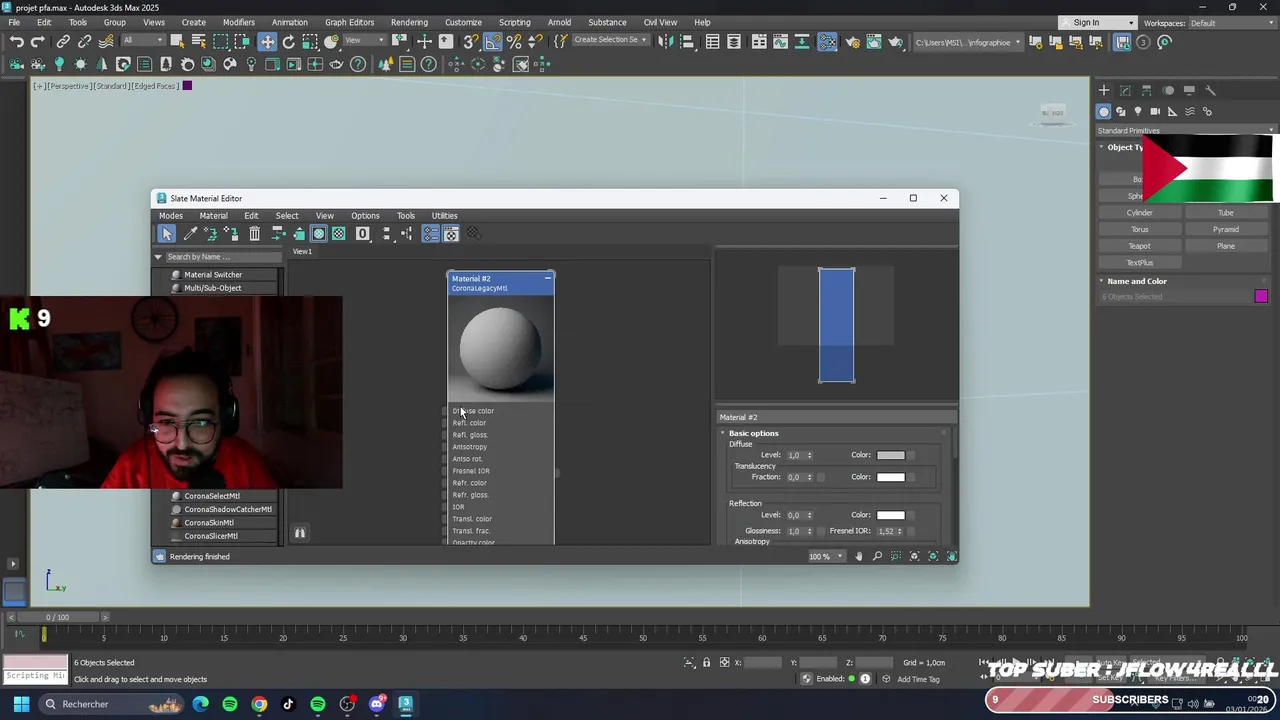Select CoronaSkinMtl in the browser list
1280x720 pixels.
(x=209, y=522)
